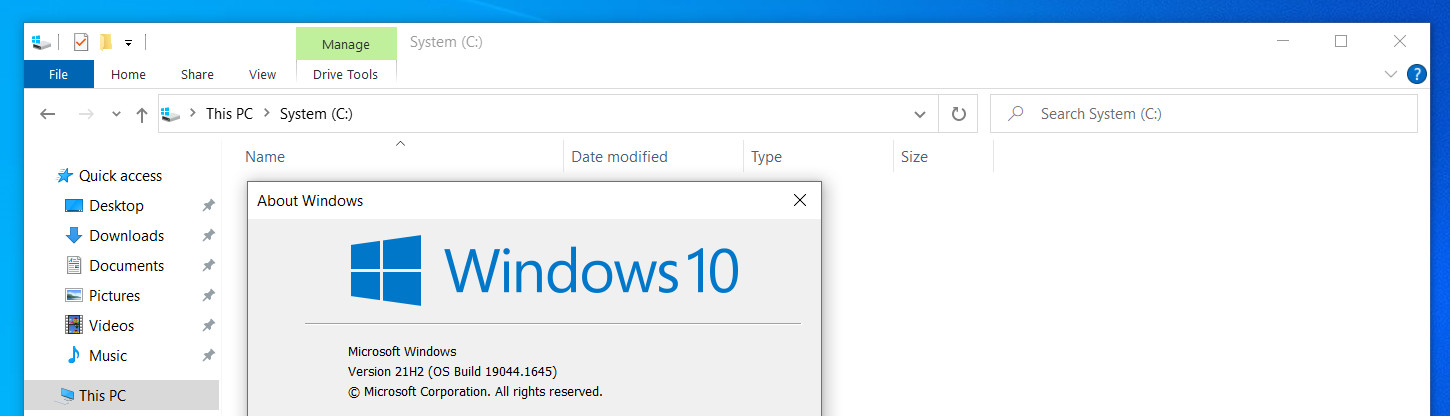Click Microsoft Windows text in dialog
This screenshot has width=1450, height=416.
coord(402,351)
